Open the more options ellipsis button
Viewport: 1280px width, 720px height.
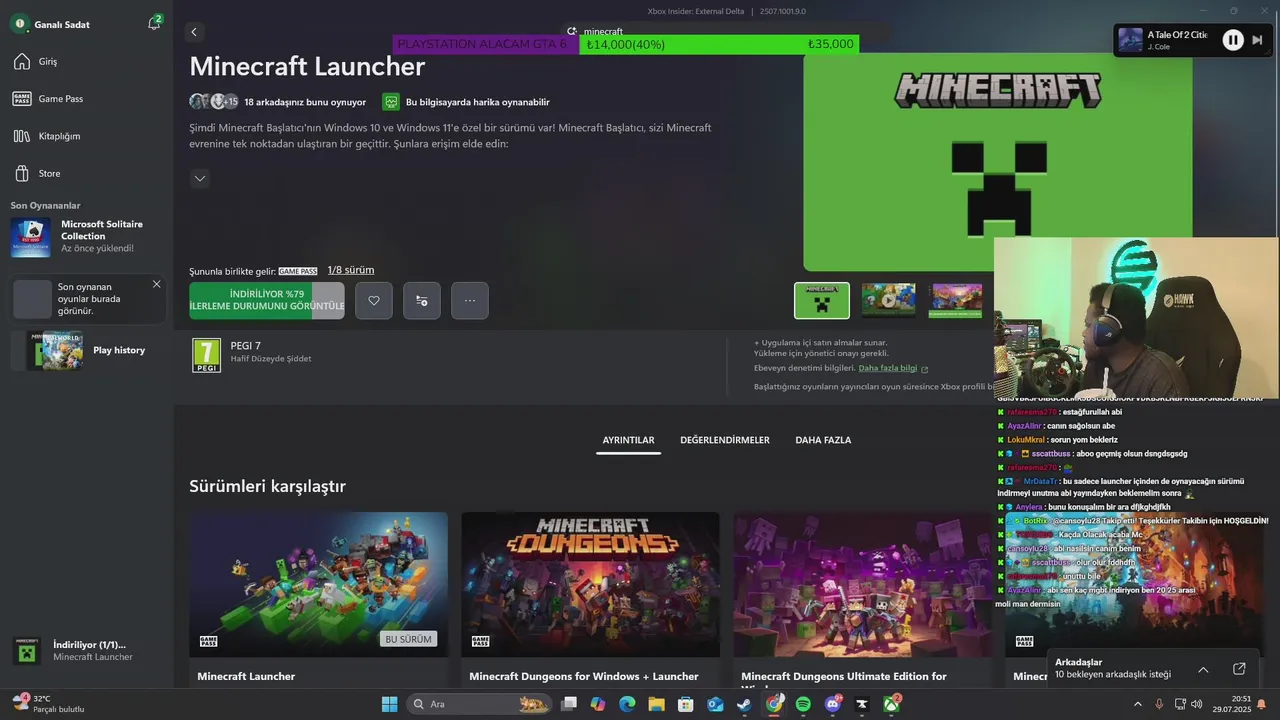(470, 300)
